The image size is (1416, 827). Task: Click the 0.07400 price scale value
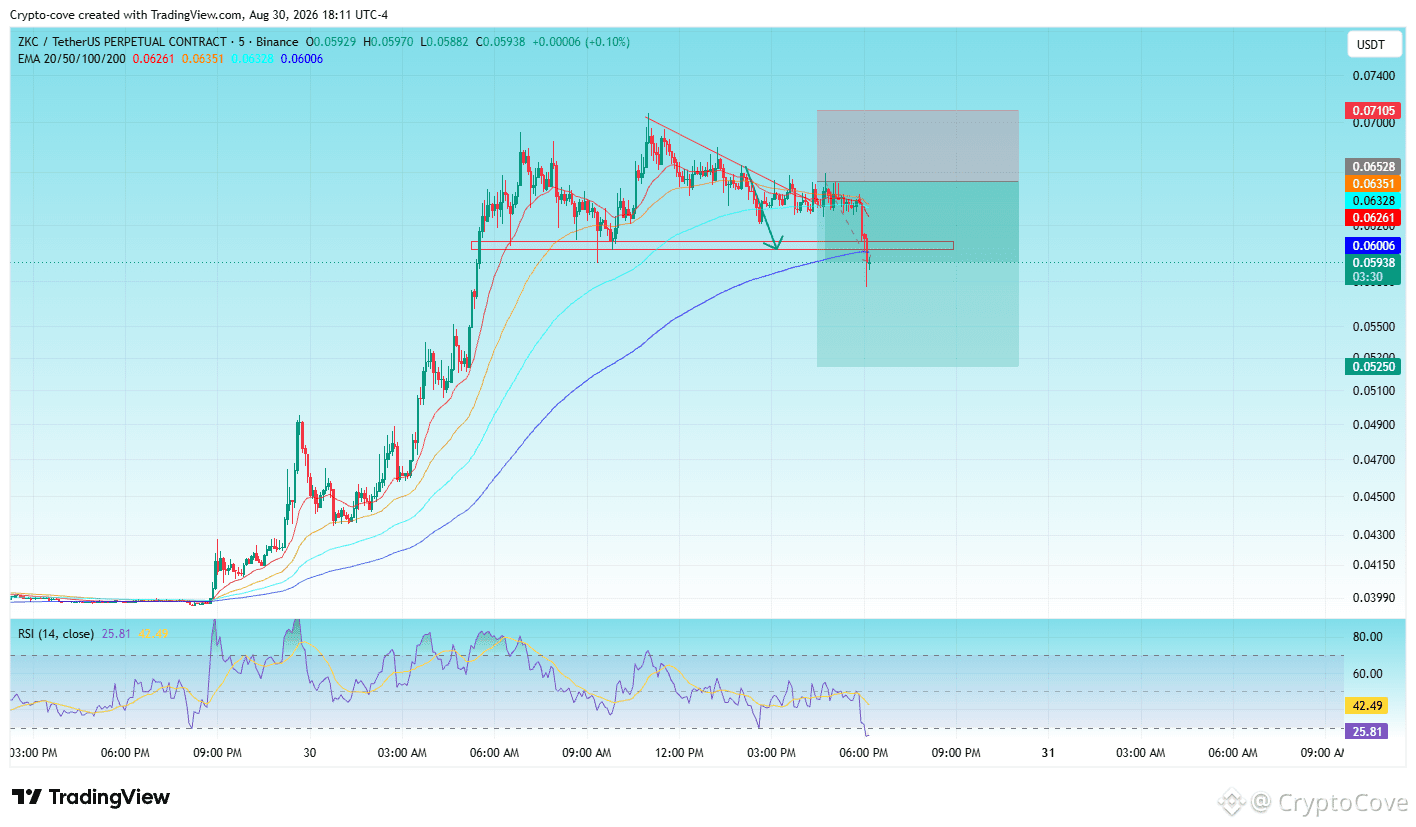1373,76
